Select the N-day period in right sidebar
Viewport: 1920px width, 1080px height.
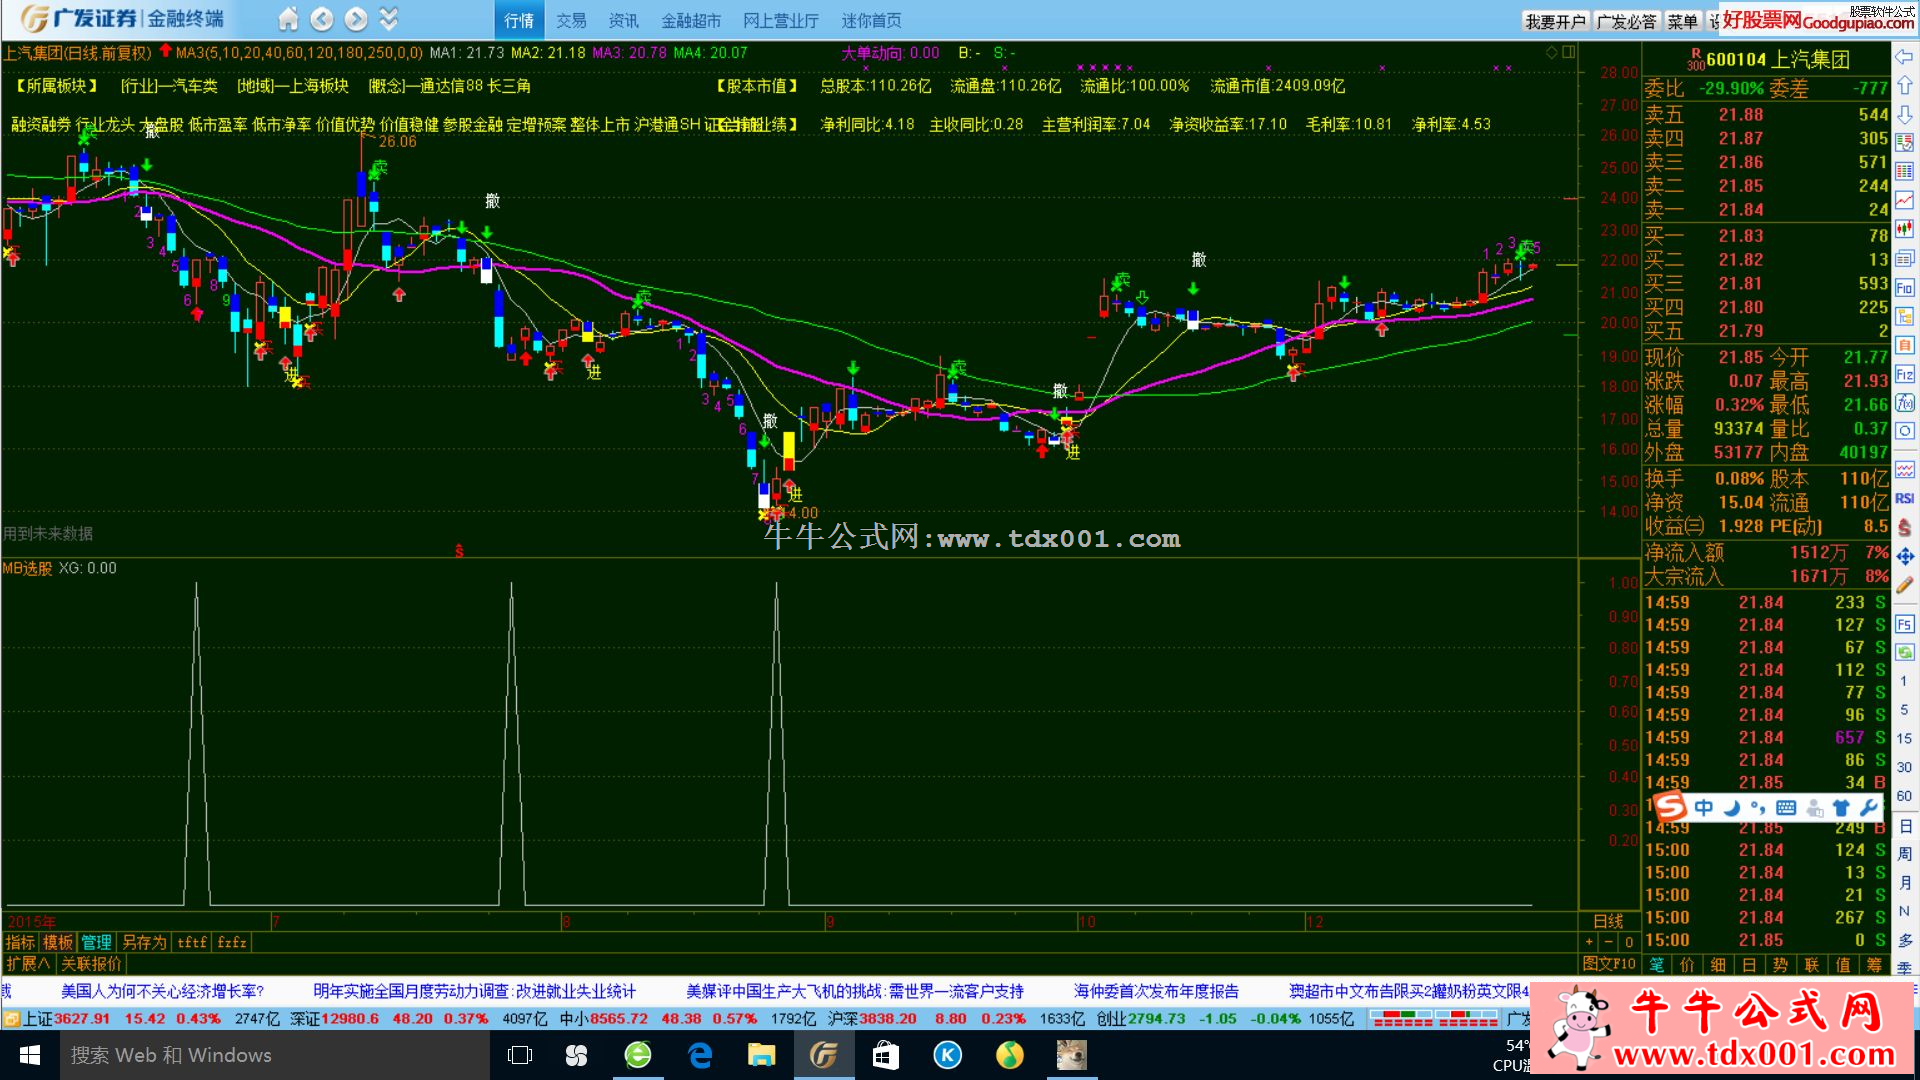tap(1904, 912)
